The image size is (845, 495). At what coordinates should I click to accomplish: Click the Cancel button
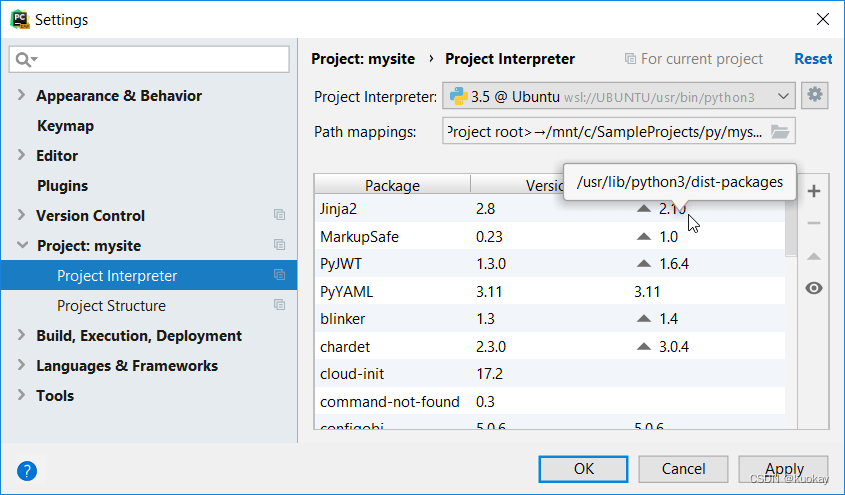(x=683, y=469)
